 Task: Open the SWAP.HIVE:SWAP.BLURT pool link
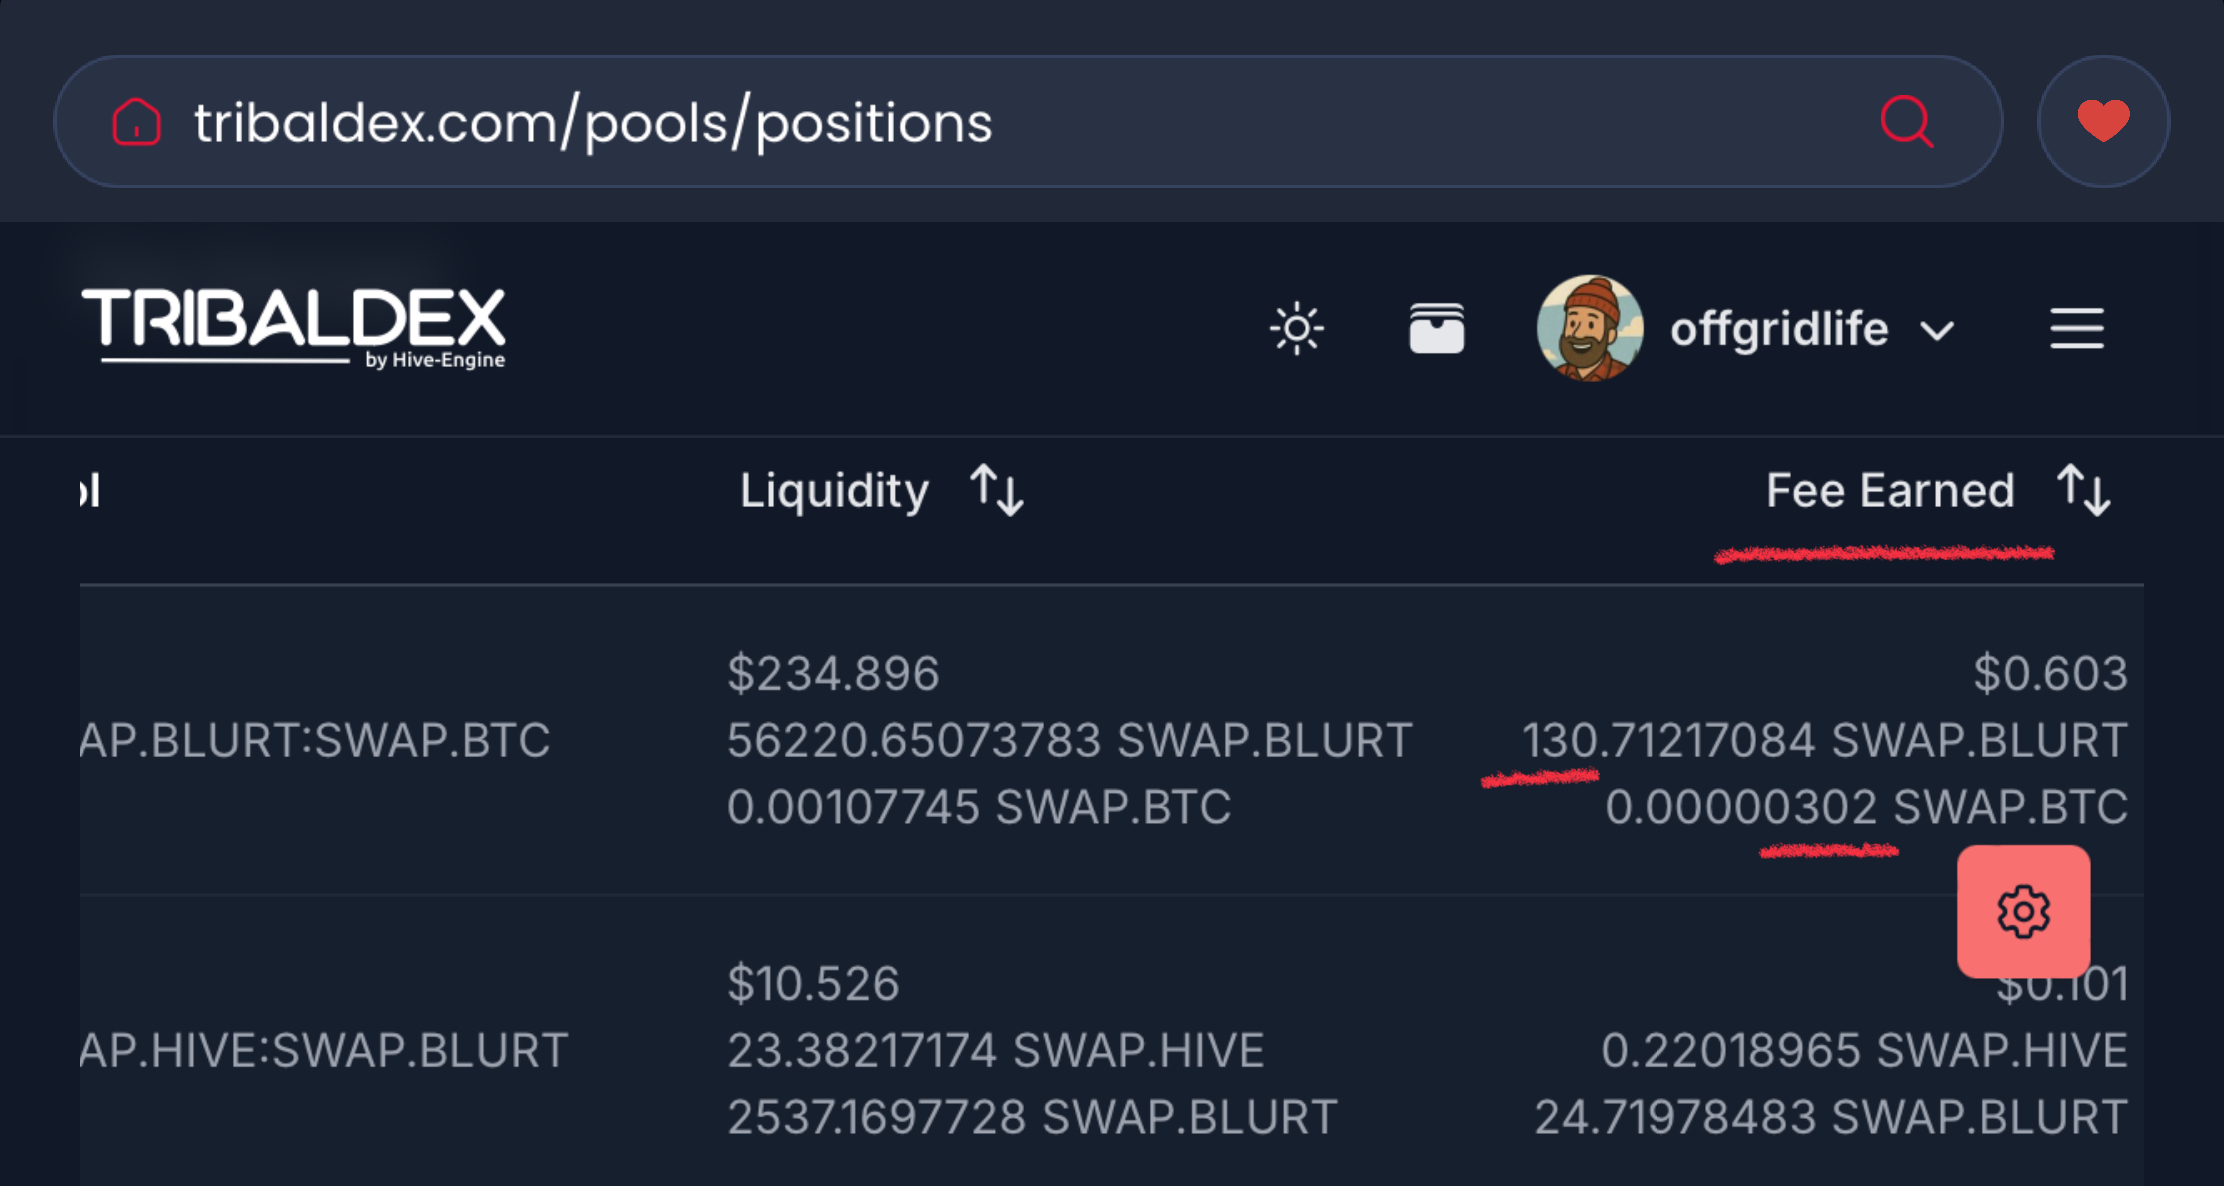pos(323,1050)
